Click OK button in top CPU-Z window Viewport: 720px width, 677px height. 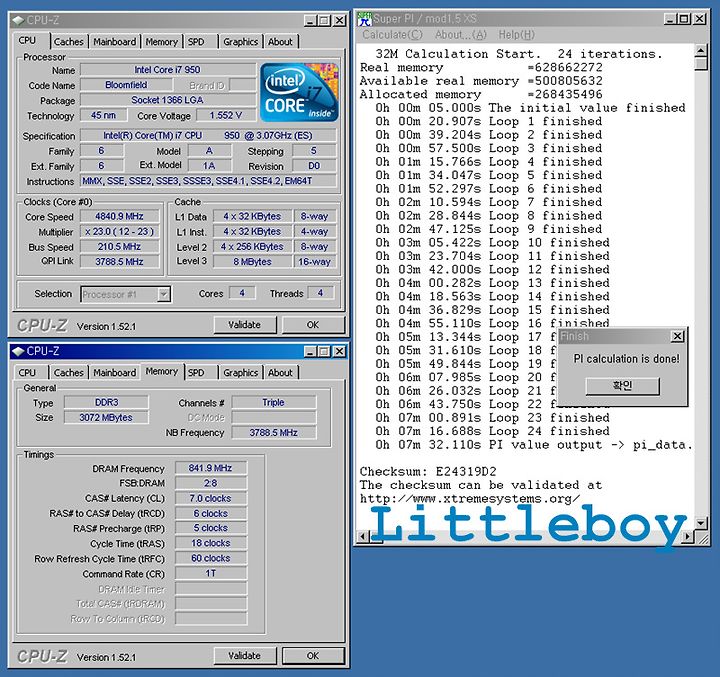click(x=313, y=325)
